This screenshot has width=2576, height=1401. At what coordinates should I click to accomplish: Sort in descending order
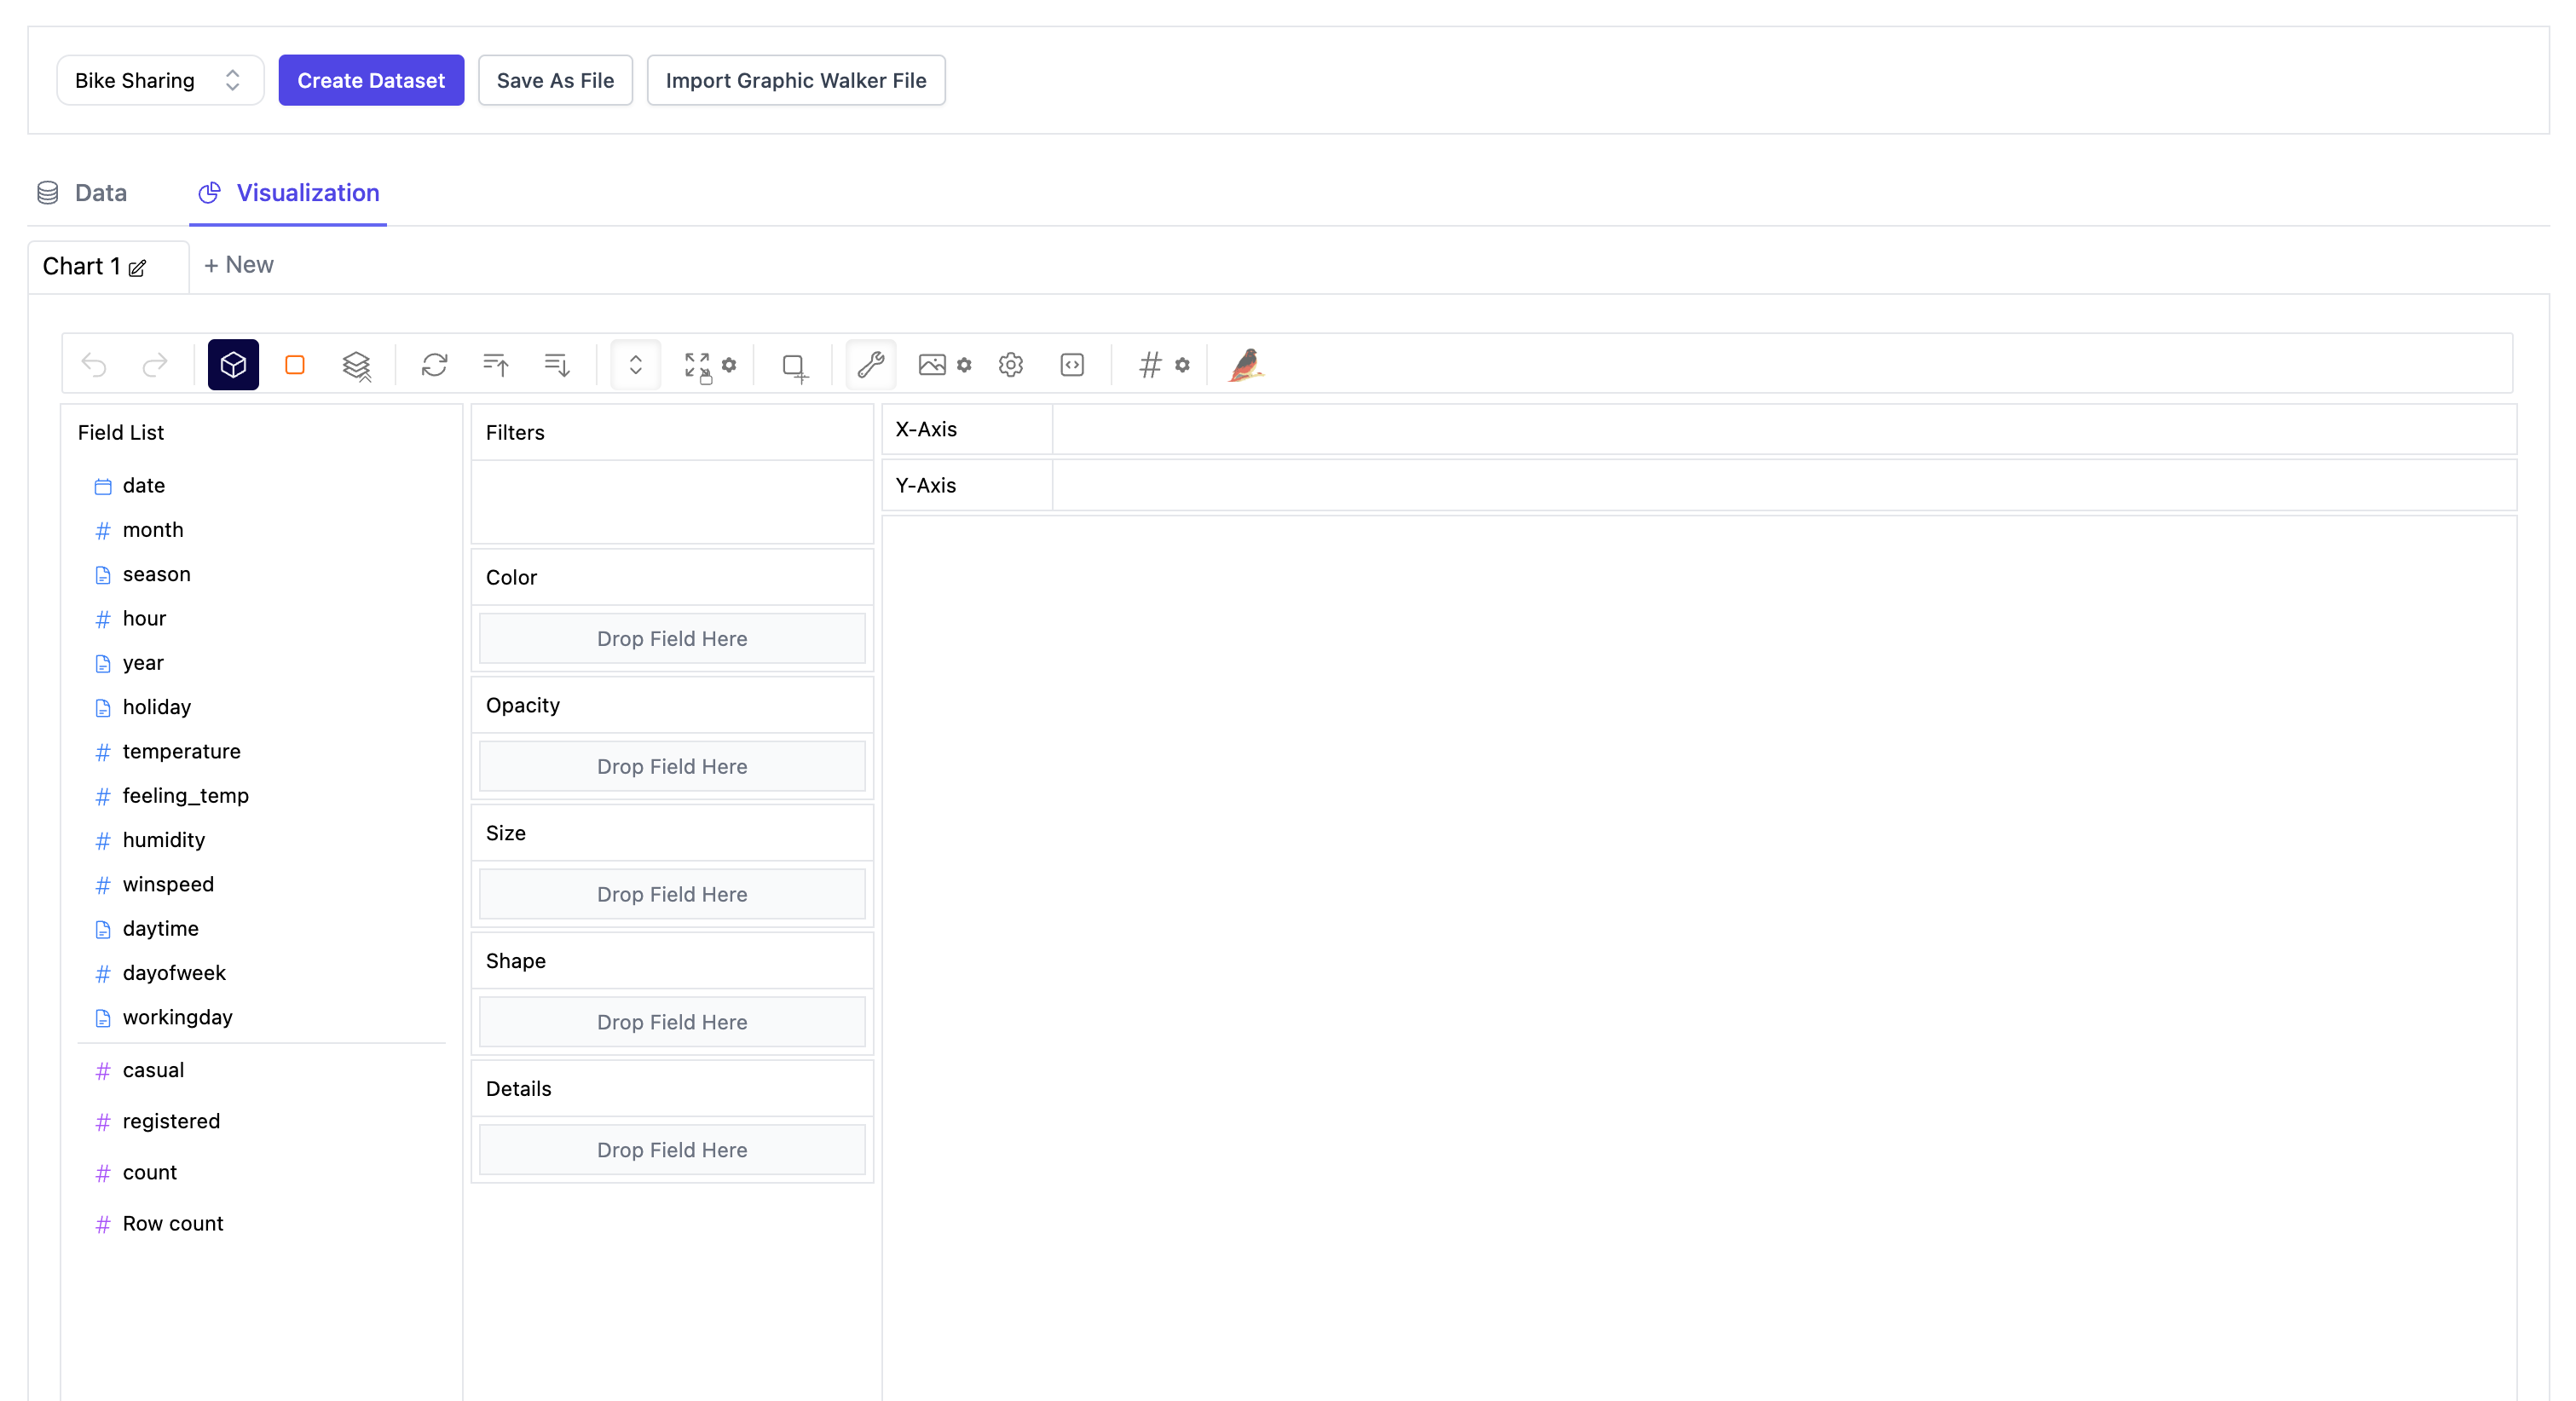pos(557,365)
